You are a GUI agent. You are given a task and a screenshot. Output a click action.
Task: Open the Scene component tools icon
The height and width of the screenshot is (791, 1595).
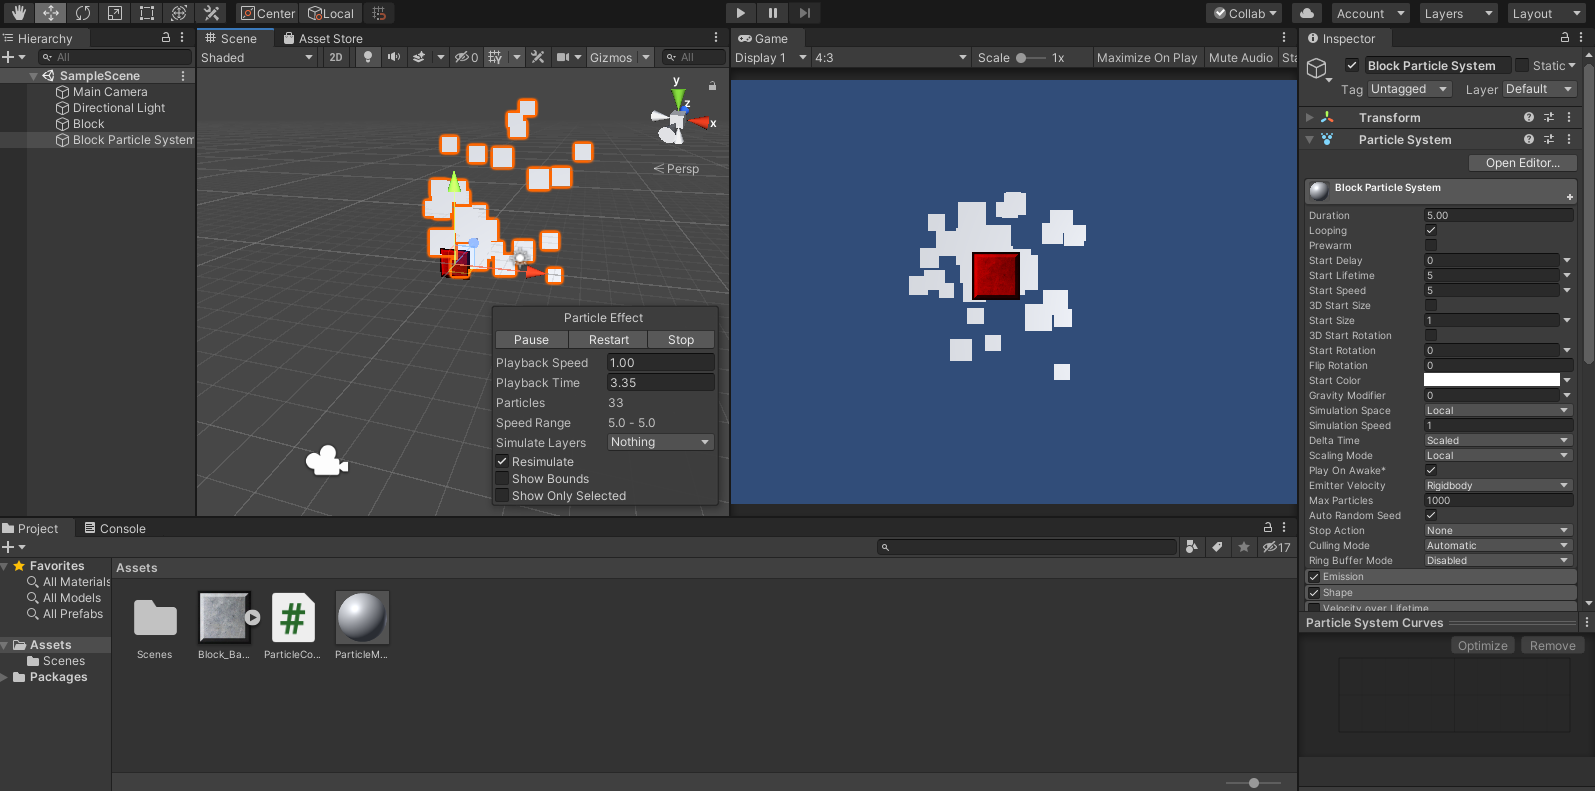pos(538,57)
